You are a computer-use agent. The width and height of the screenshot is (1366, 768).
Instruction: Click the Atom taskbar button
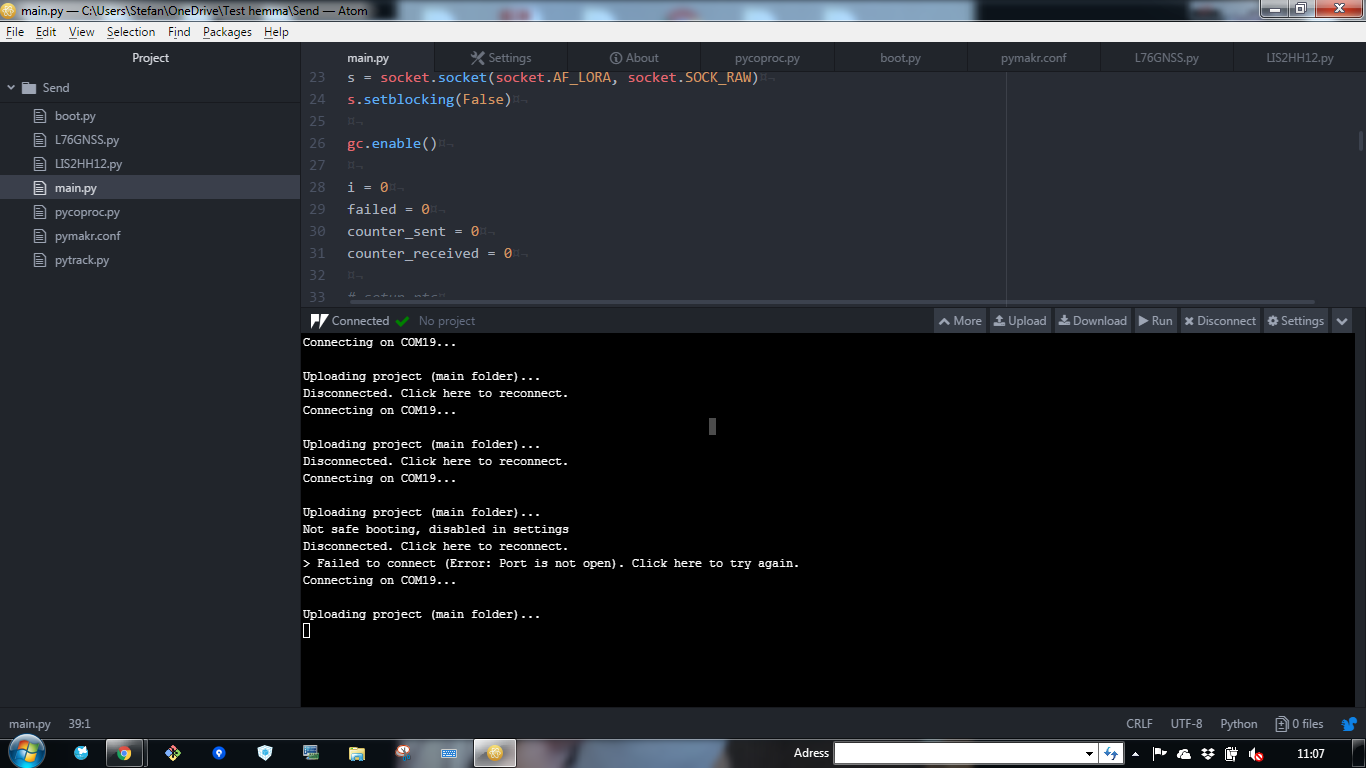tap(494, 753)
